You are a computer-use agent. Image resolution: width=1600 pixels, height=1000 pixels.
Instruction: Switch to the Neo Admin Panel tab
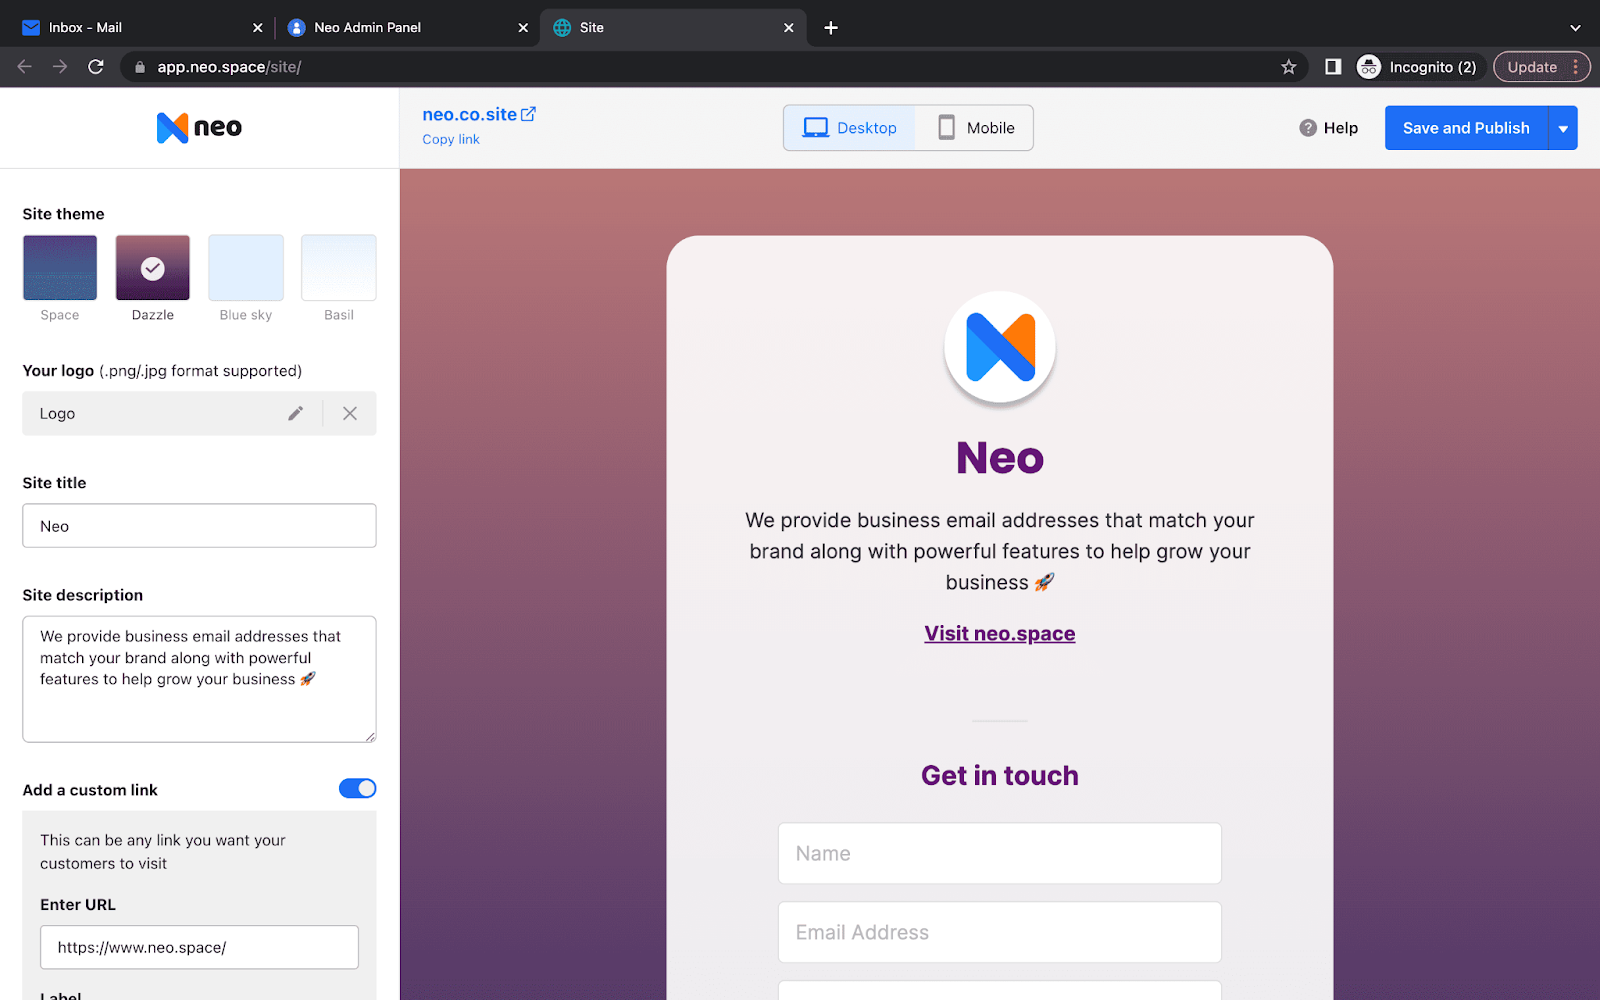pos(406,28)
